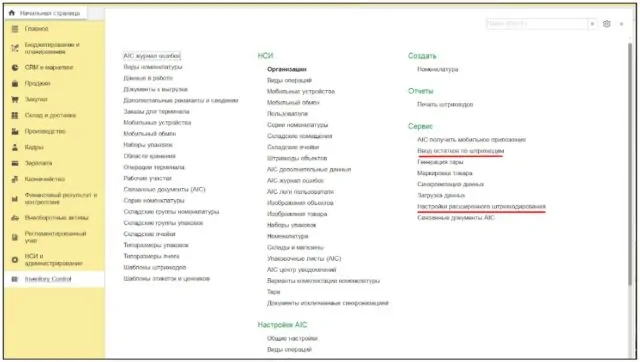Open Склады и магазины
Viewport: 640px width, 362px height.
295,247
